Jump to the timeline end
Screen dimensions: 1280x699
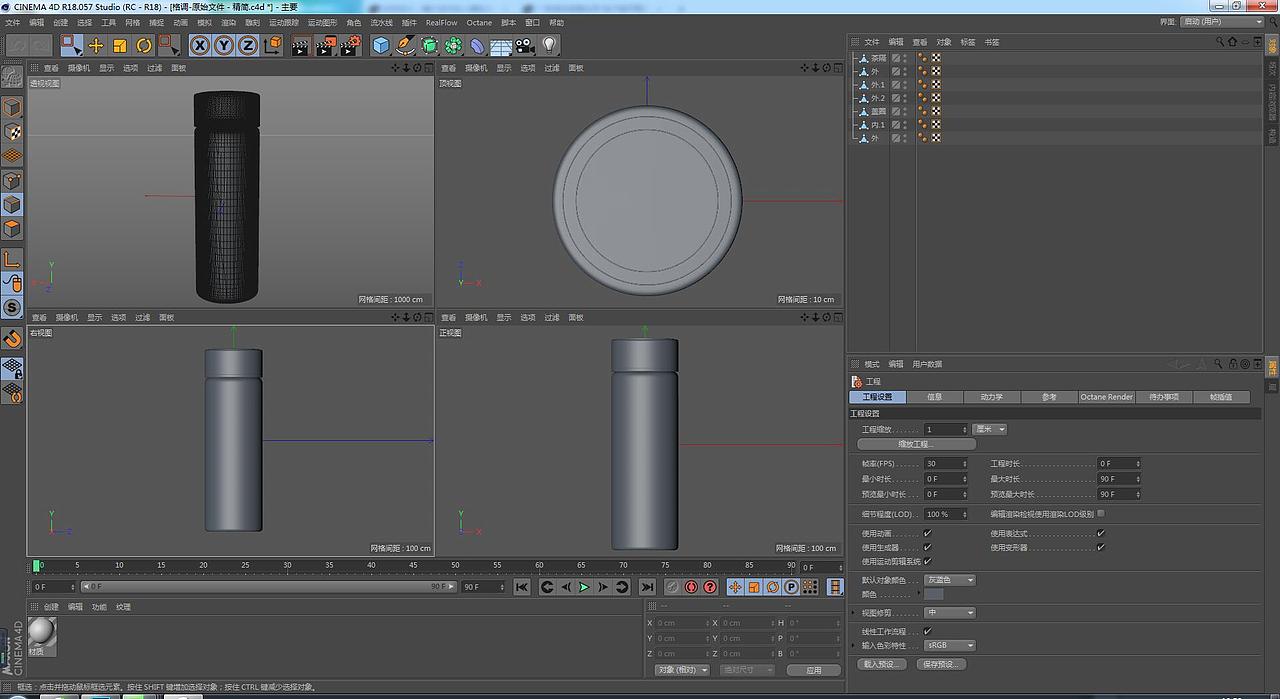(x=647, y=587)
